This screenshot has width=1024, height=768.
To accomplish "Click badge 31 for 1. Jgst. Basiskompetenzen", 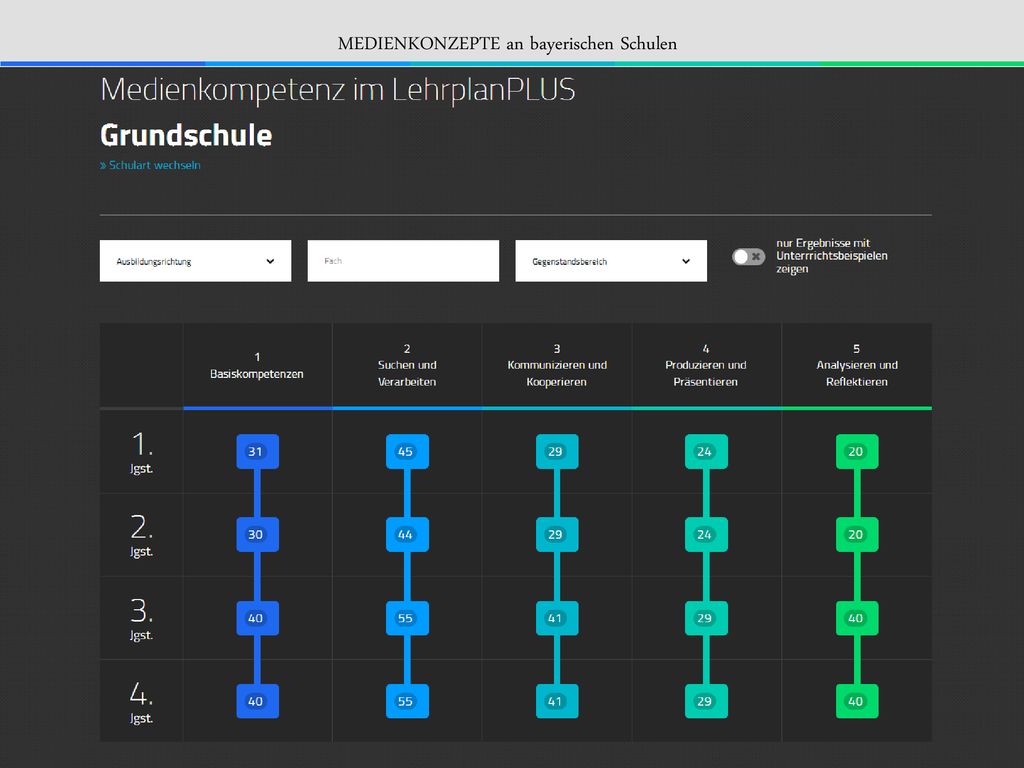I will [x=257, y=451].
